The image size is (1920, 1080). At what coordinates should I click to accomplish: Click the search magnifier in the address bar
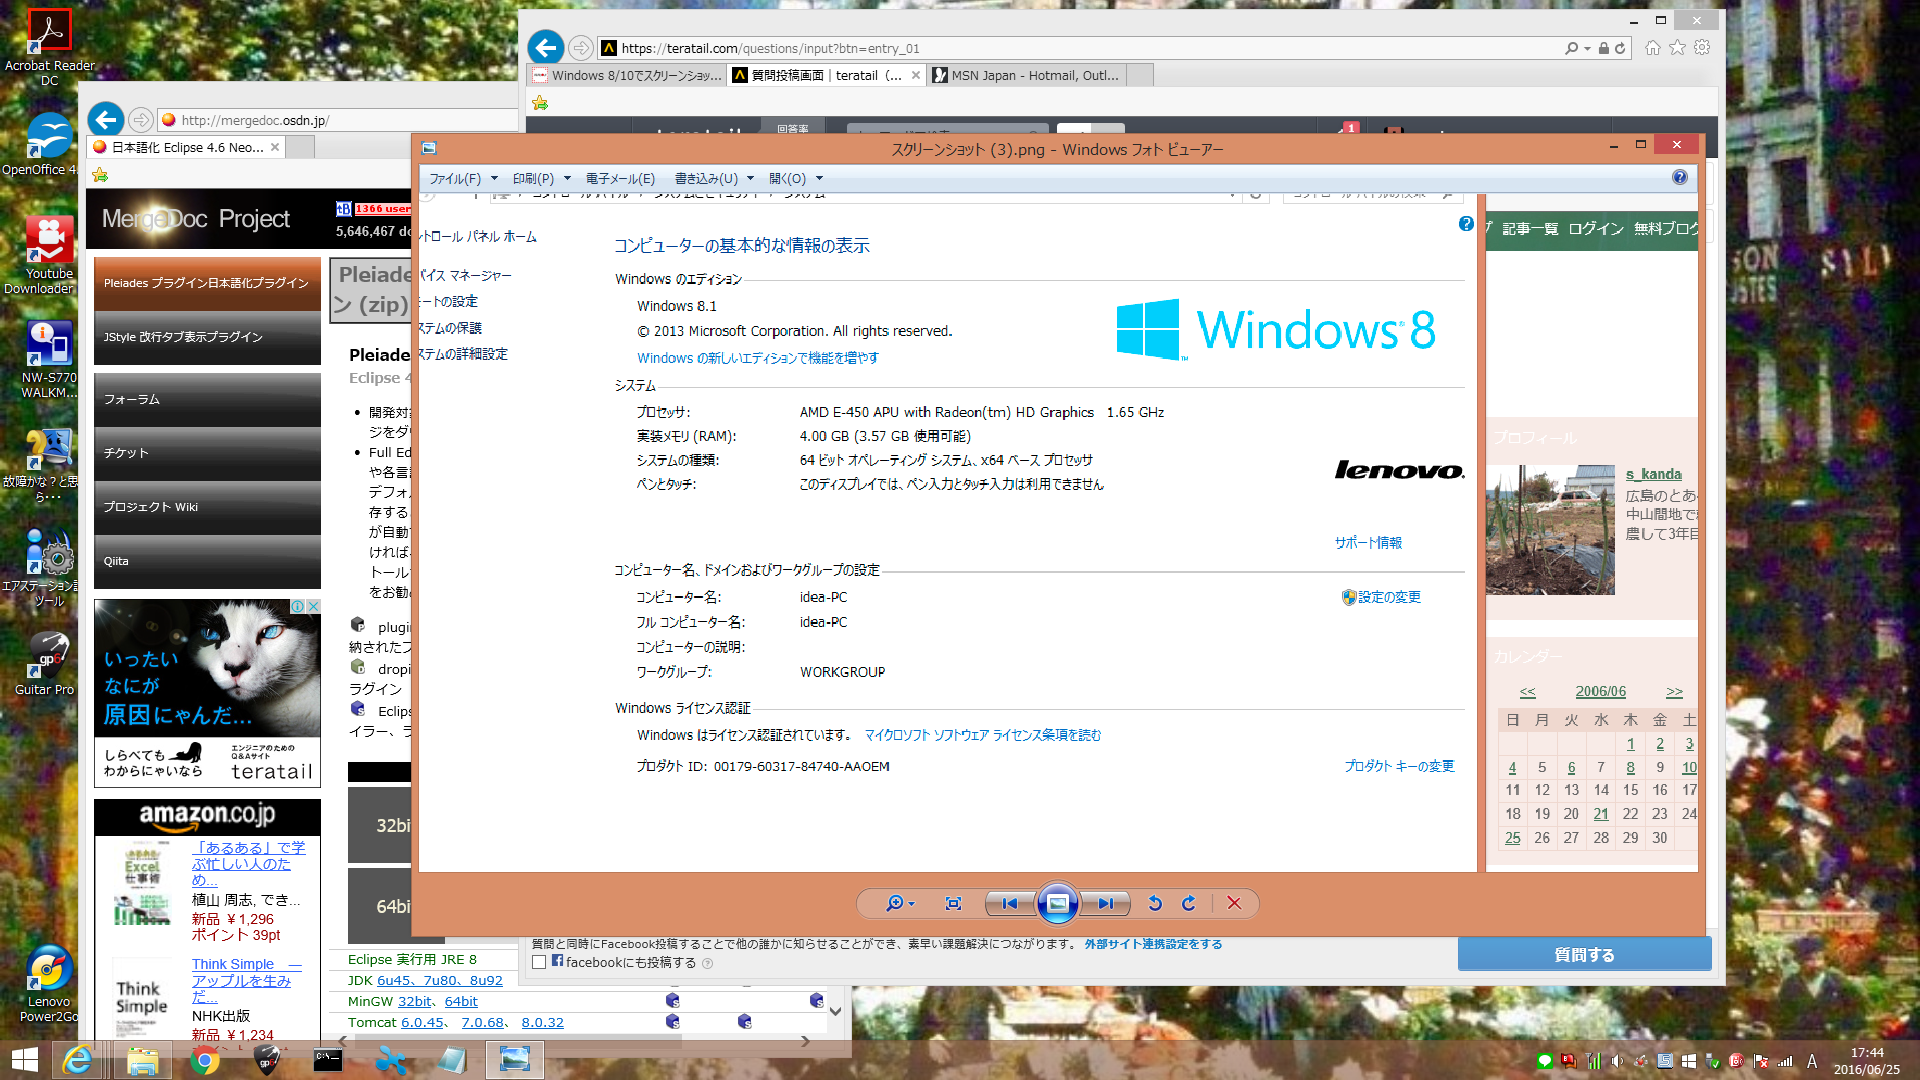pos(1571,48)
